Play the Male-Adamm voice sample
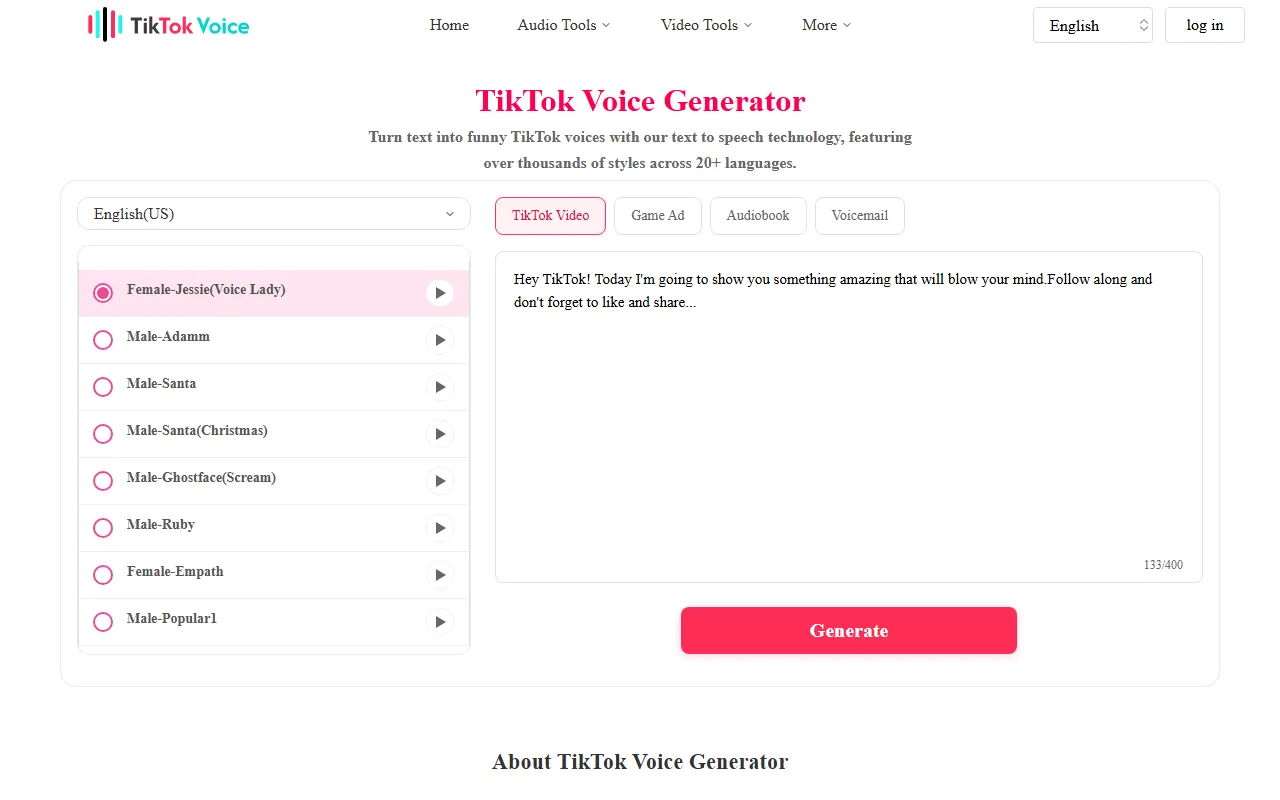 click(439, 340)
